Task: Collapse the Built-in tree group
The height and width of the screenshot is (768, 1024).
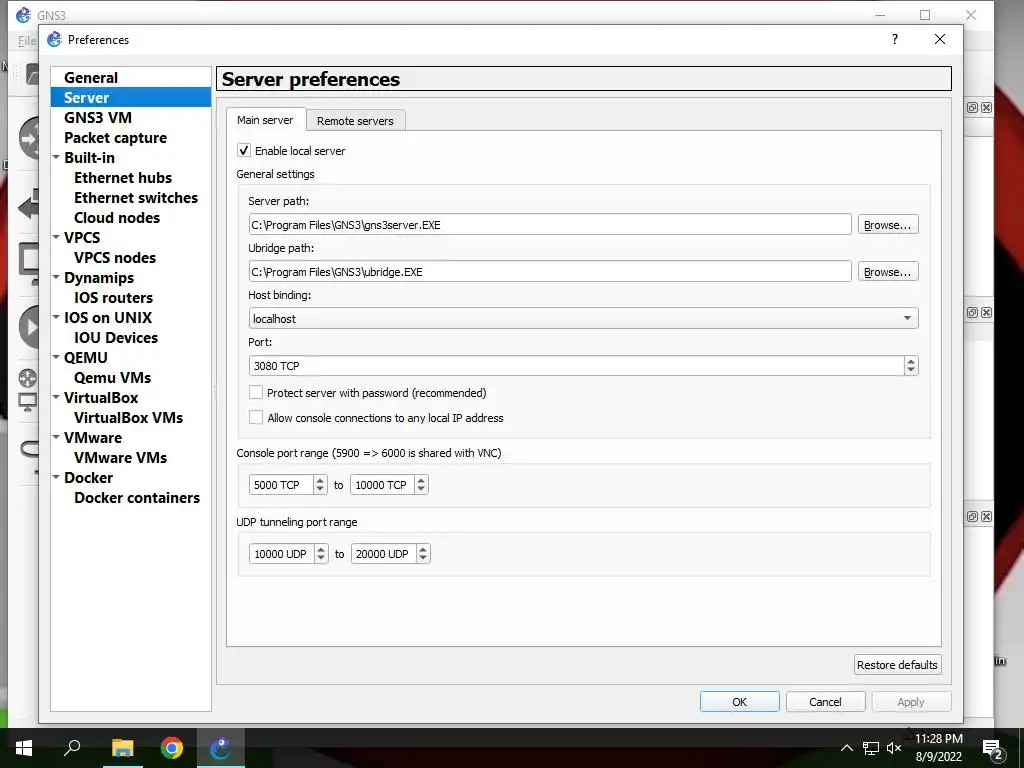Action: click(56, 157)
